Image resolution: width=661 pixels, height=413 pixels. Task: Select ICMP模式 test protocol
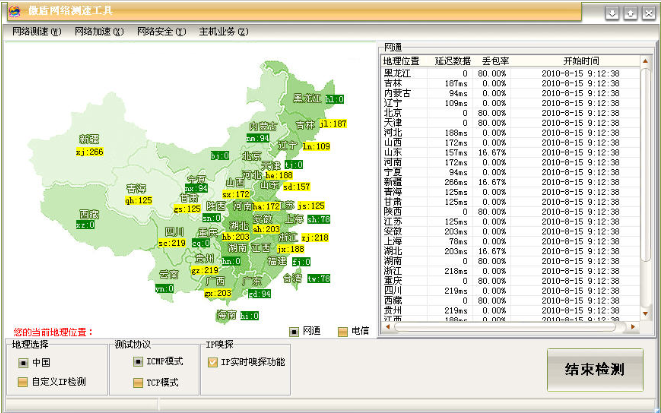[x=158, y=362]
